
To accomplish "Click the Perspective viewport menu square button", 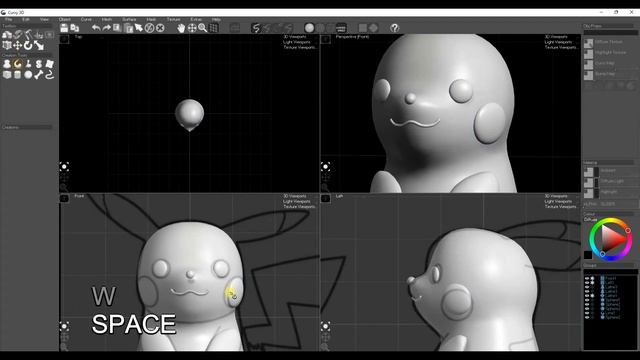I will pos(325,39).
